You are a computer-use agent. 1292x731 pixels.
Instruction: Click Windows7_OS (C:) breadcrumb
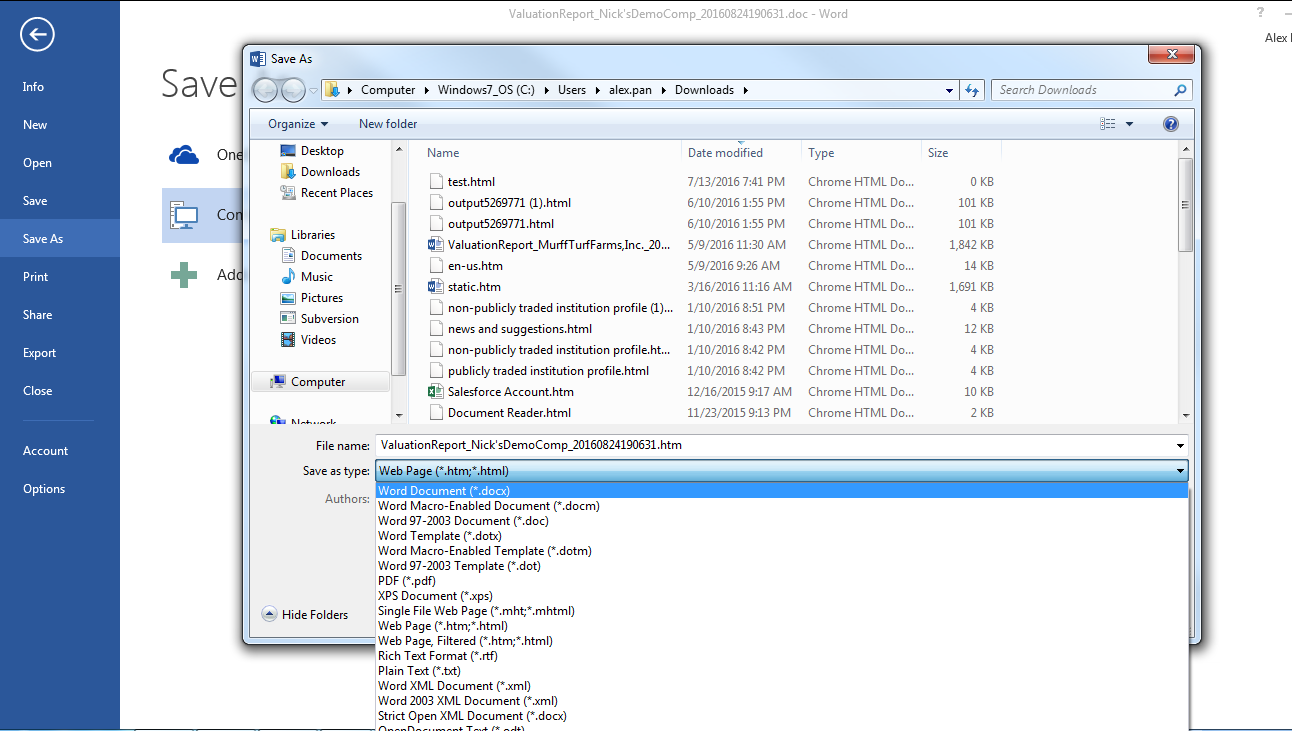pyautogui.click(x=486, y=90)
